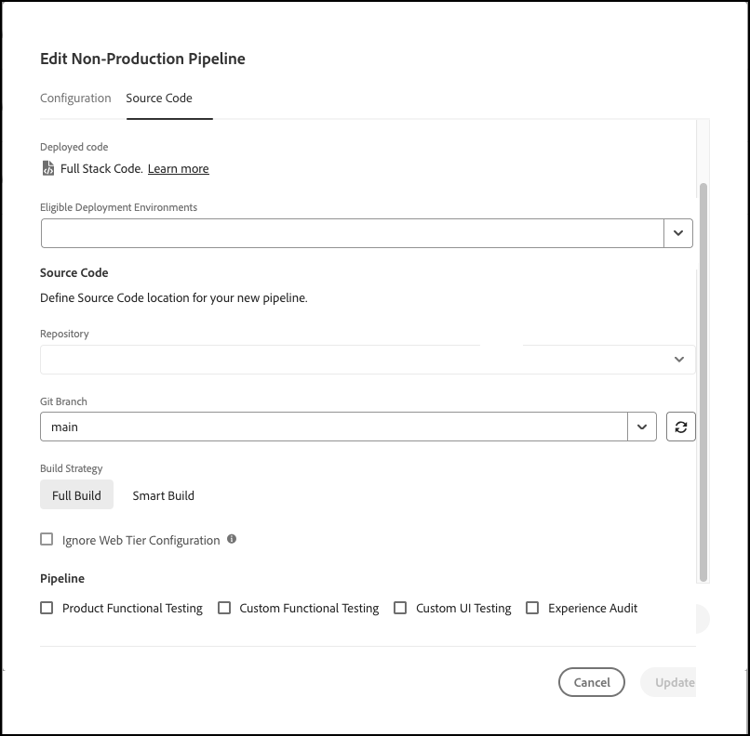Click the dialog's vertical scrollbar
This screenshot has height=736, width=750.
point(703,380)
